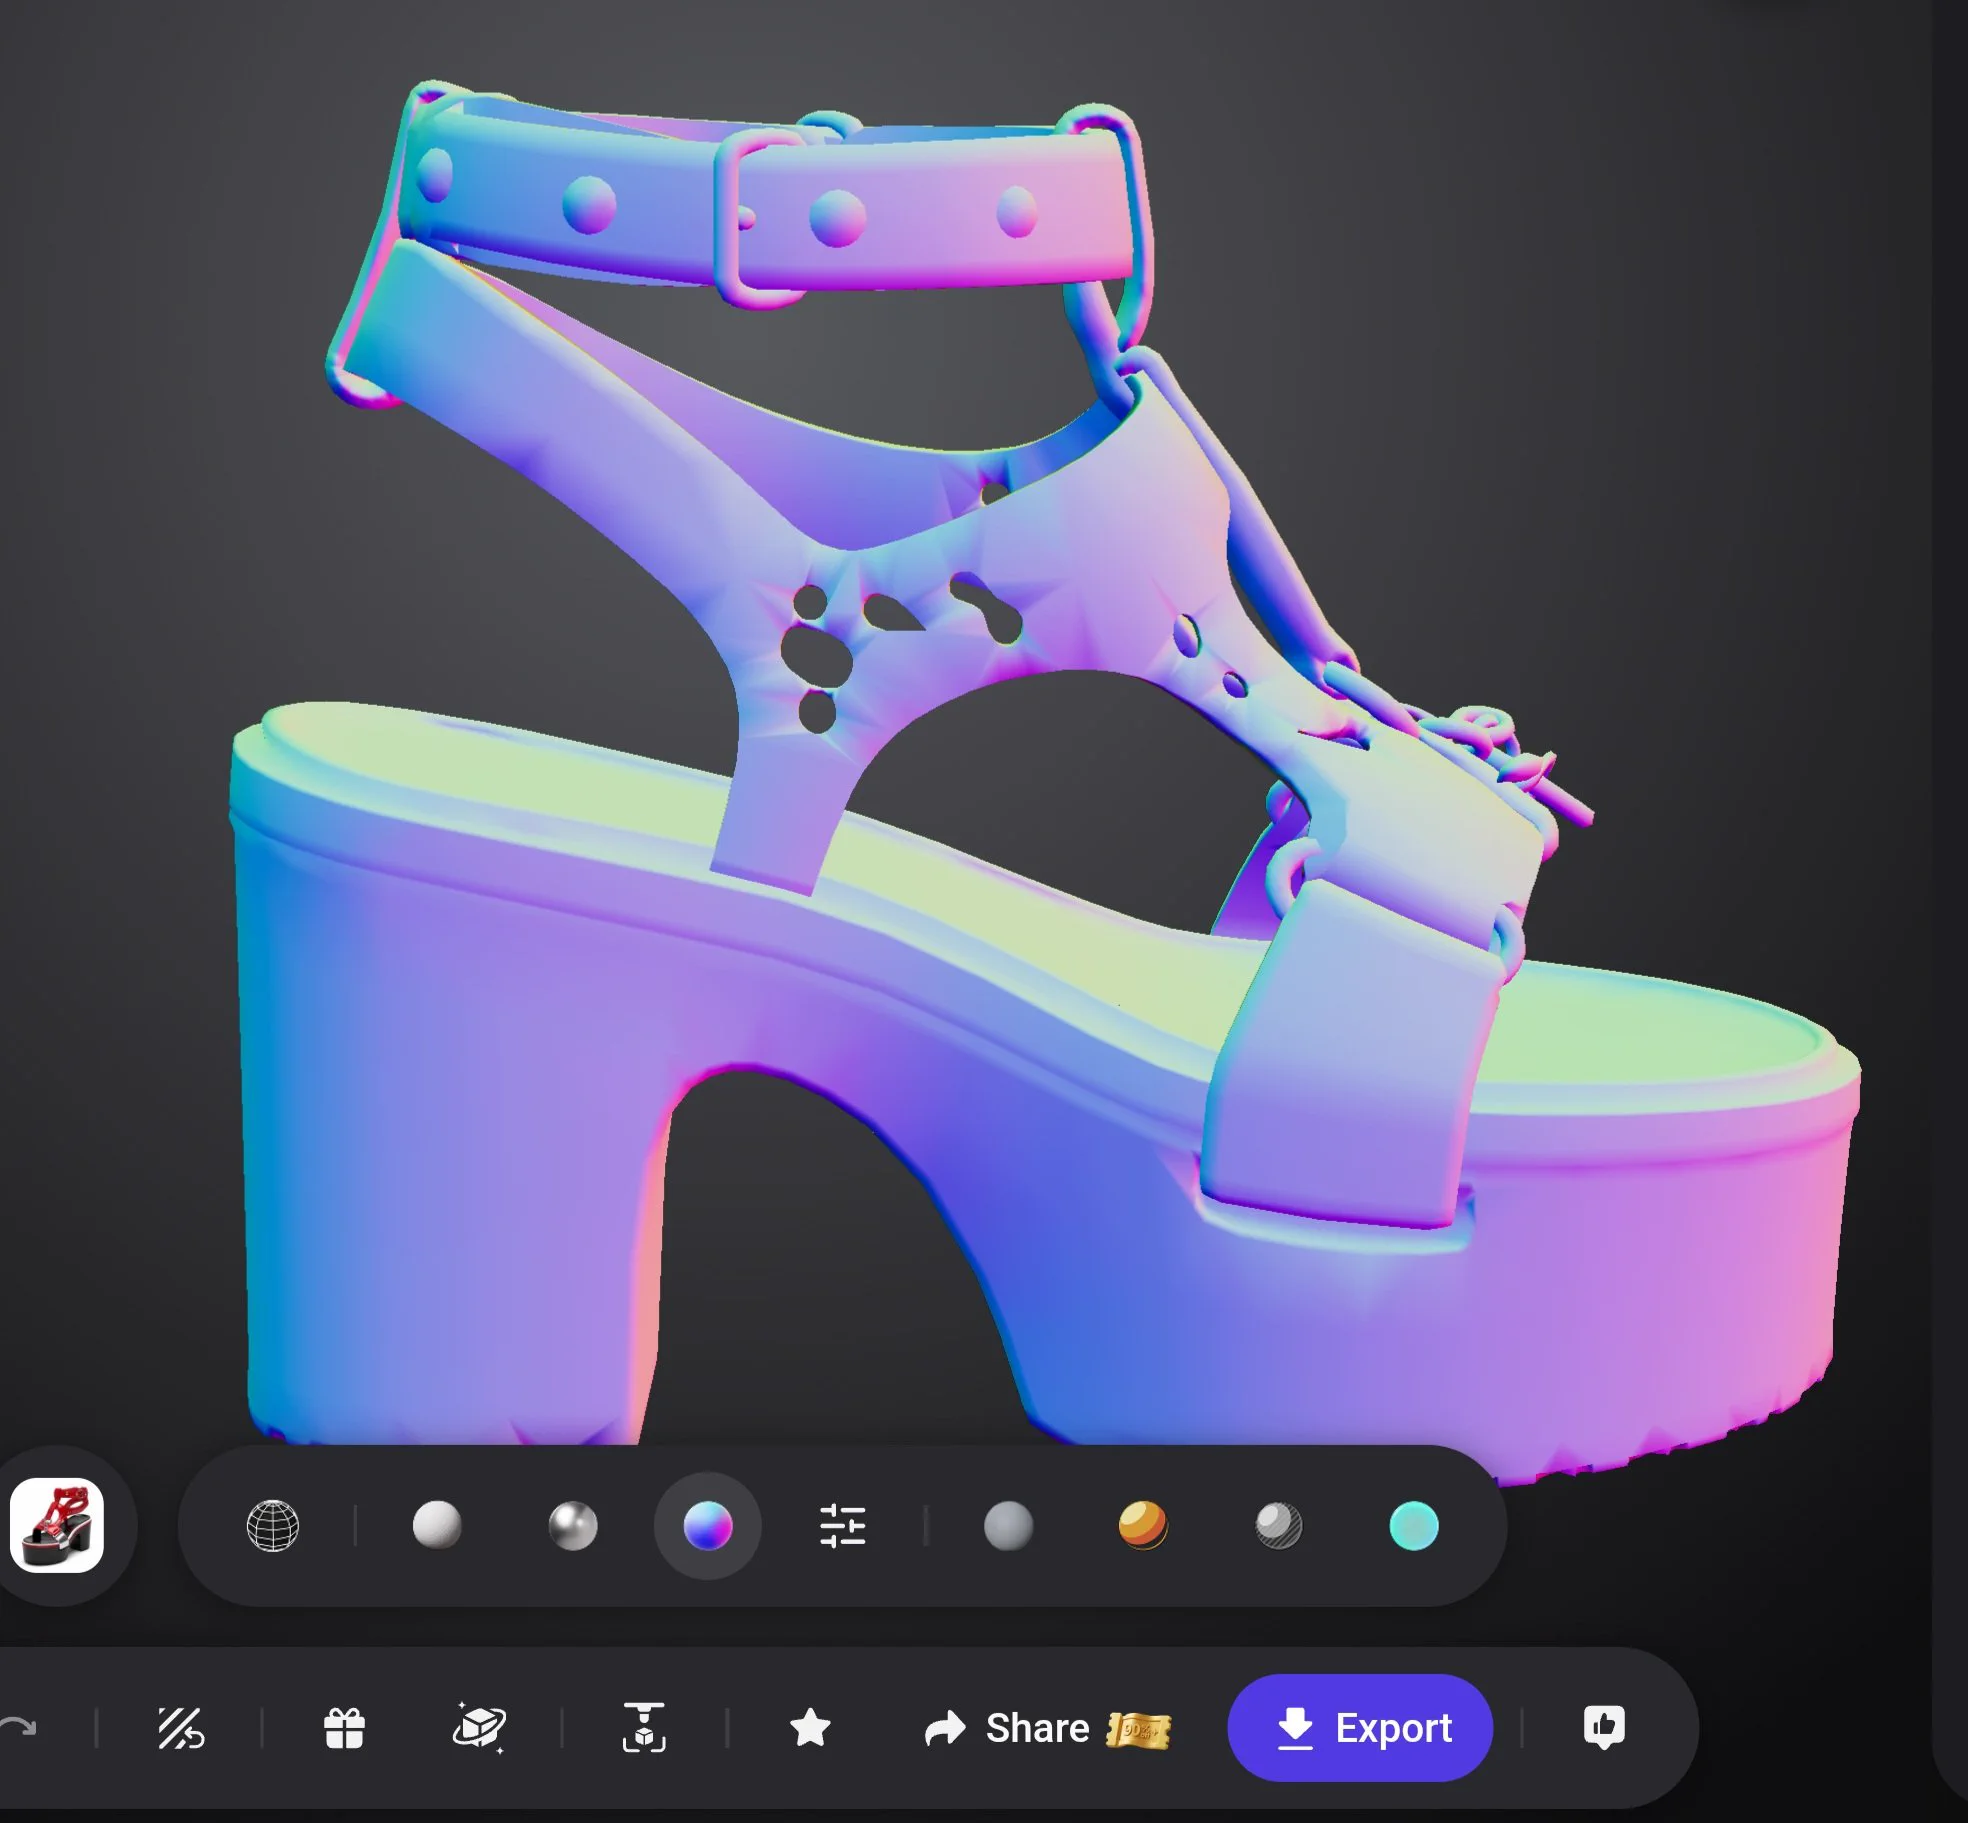Open the red sandal reference thumbnail
1968x1823 pixels.
tap(57, 1525)
